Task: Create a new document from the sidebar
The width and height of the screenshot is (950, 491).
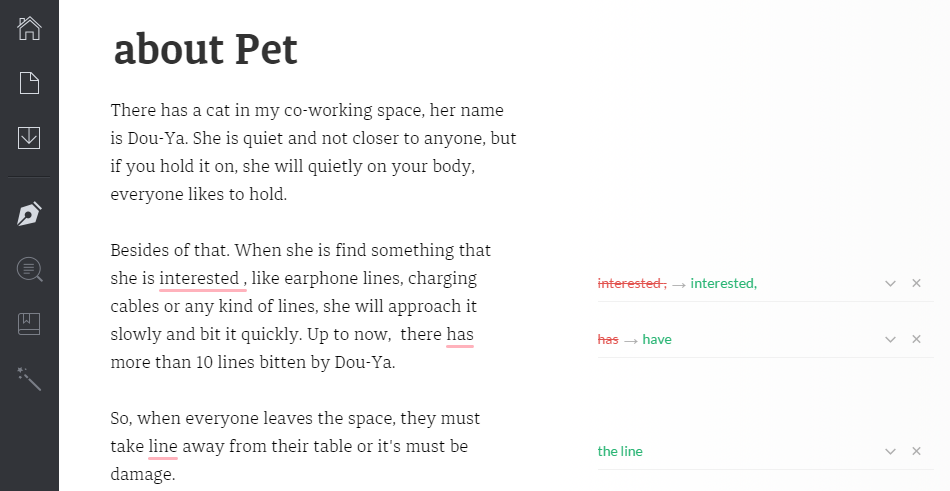Action: click(x=29, y=83)
